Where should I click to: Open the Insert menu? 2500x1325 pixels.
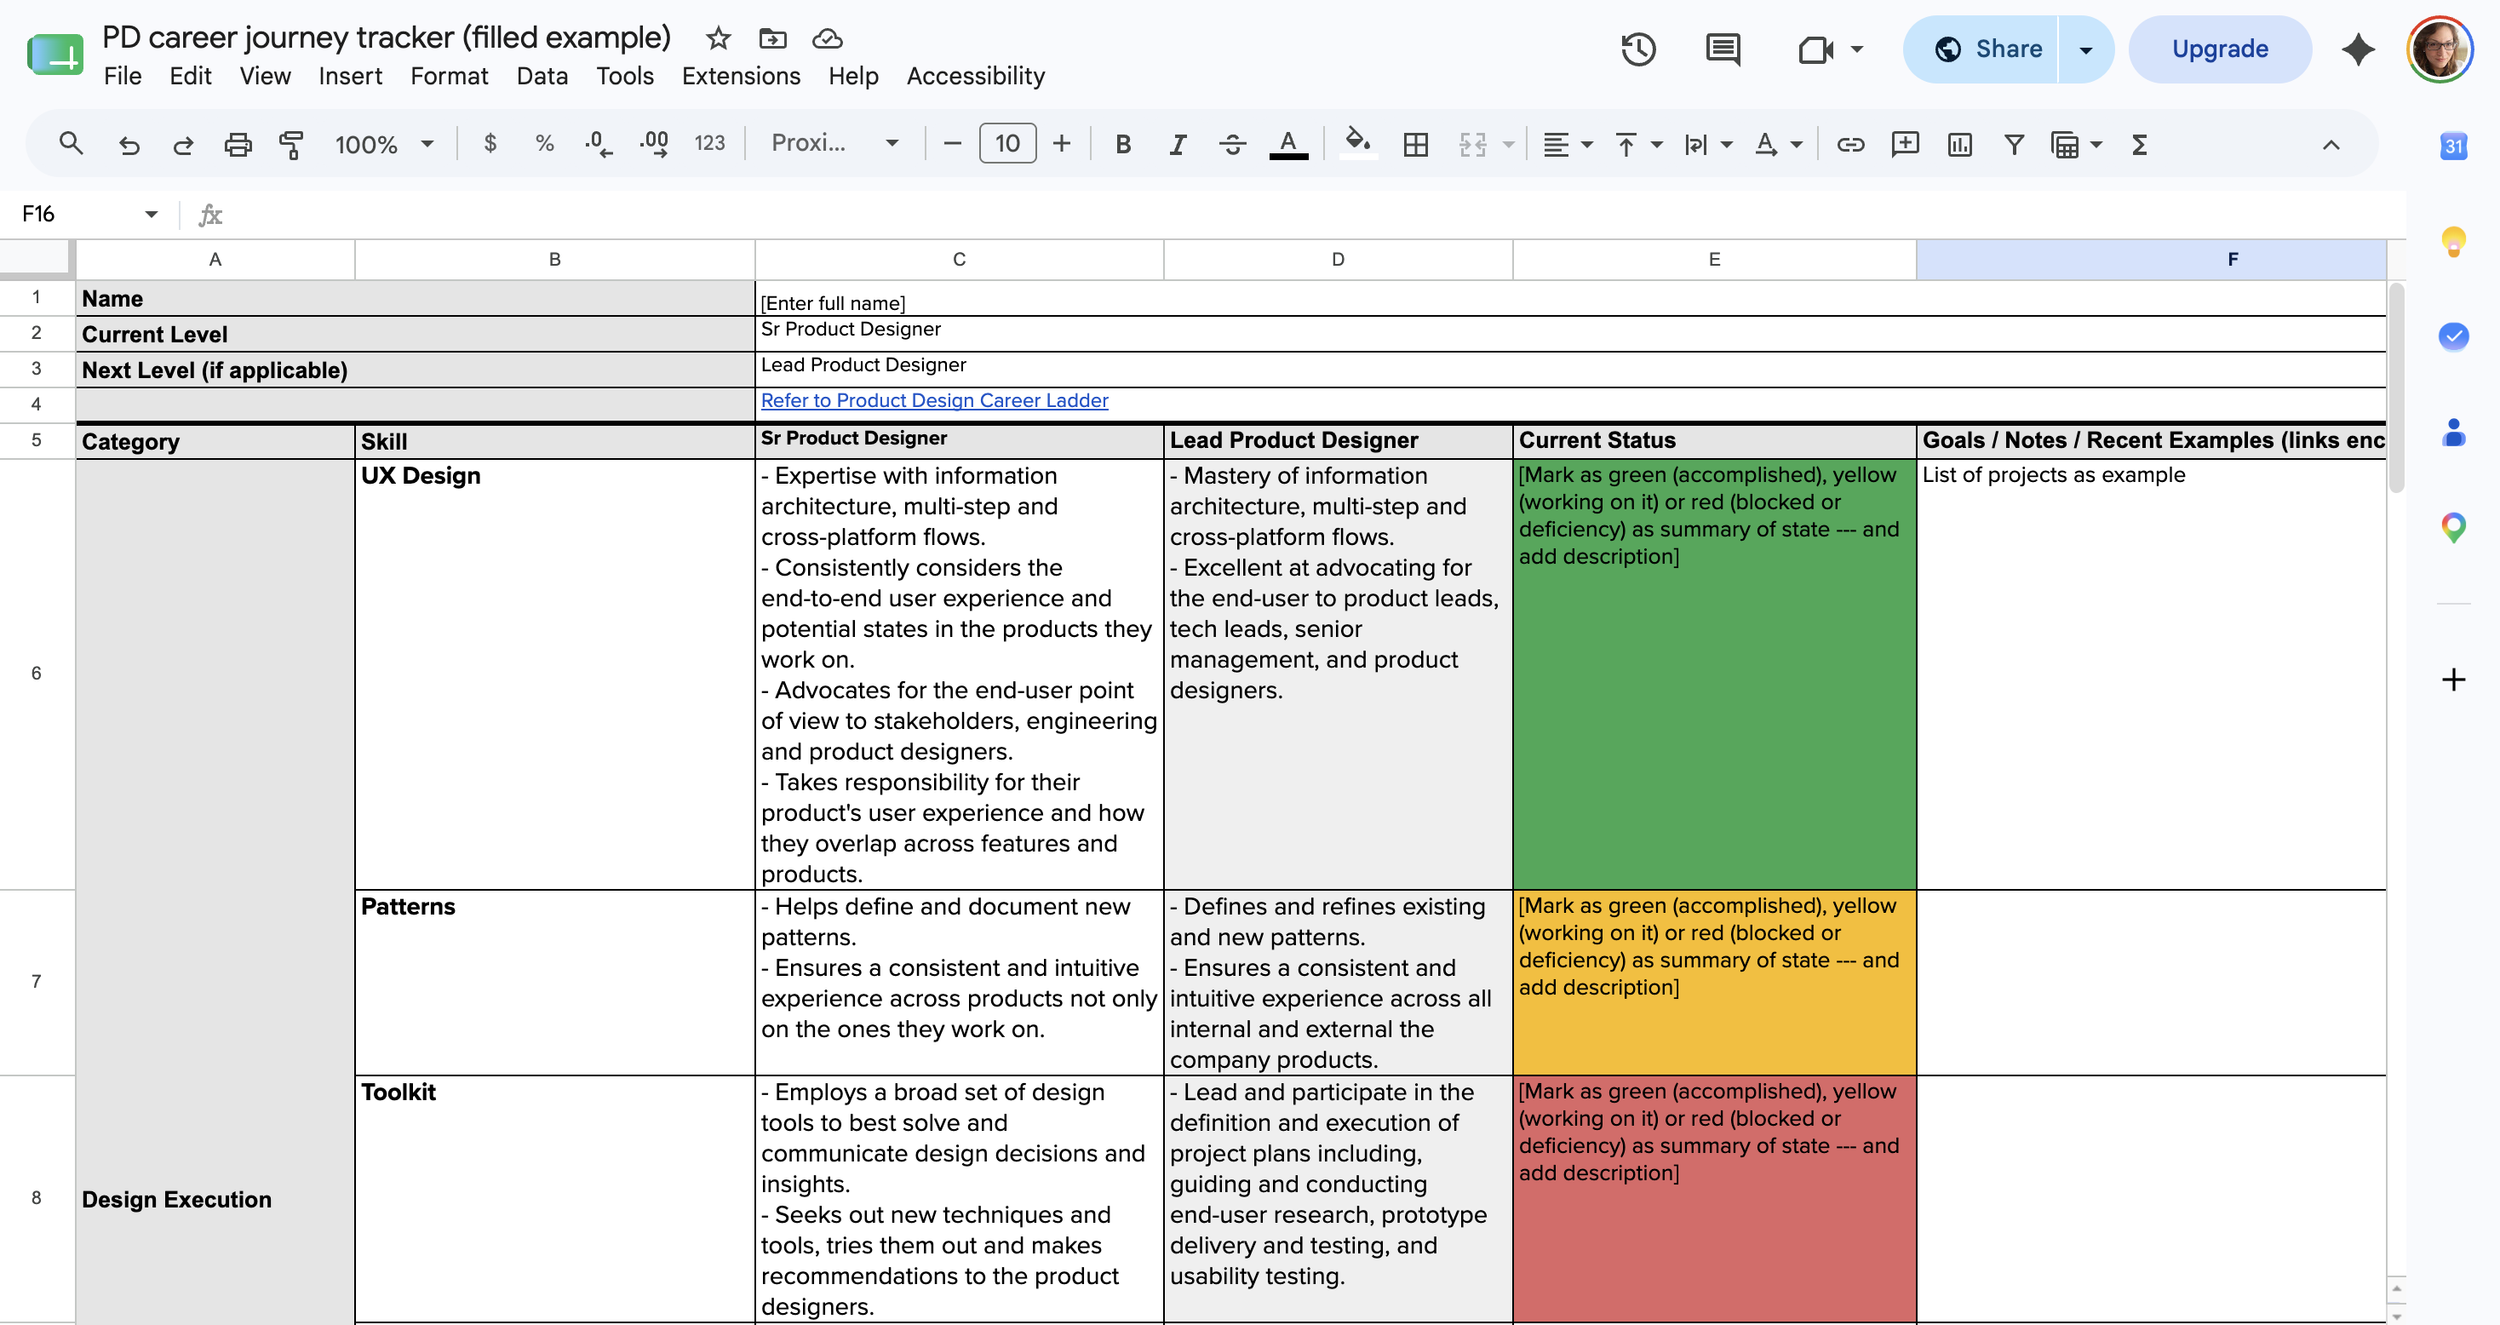click(350, 76)
